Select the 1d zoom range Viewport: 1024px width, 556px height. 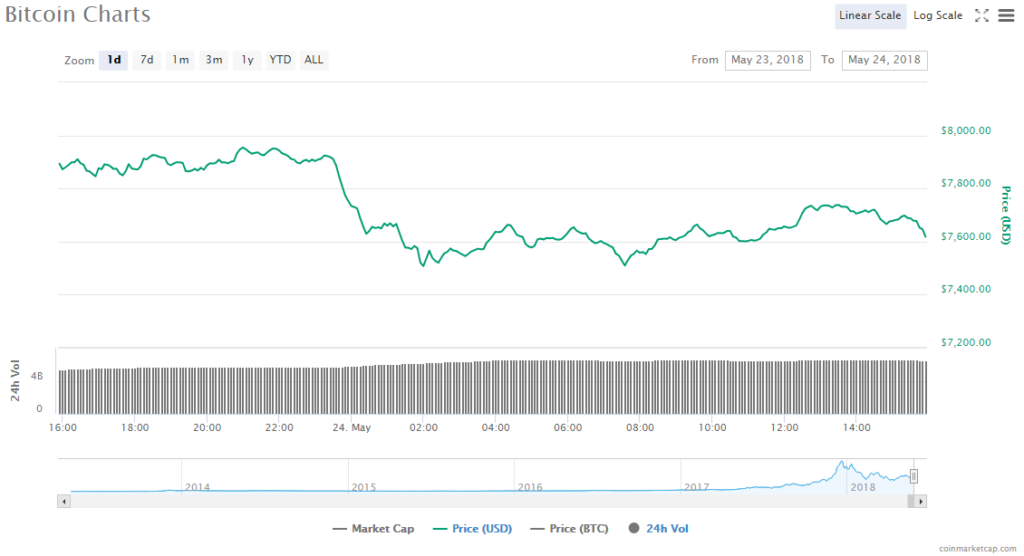coord(114,60)
